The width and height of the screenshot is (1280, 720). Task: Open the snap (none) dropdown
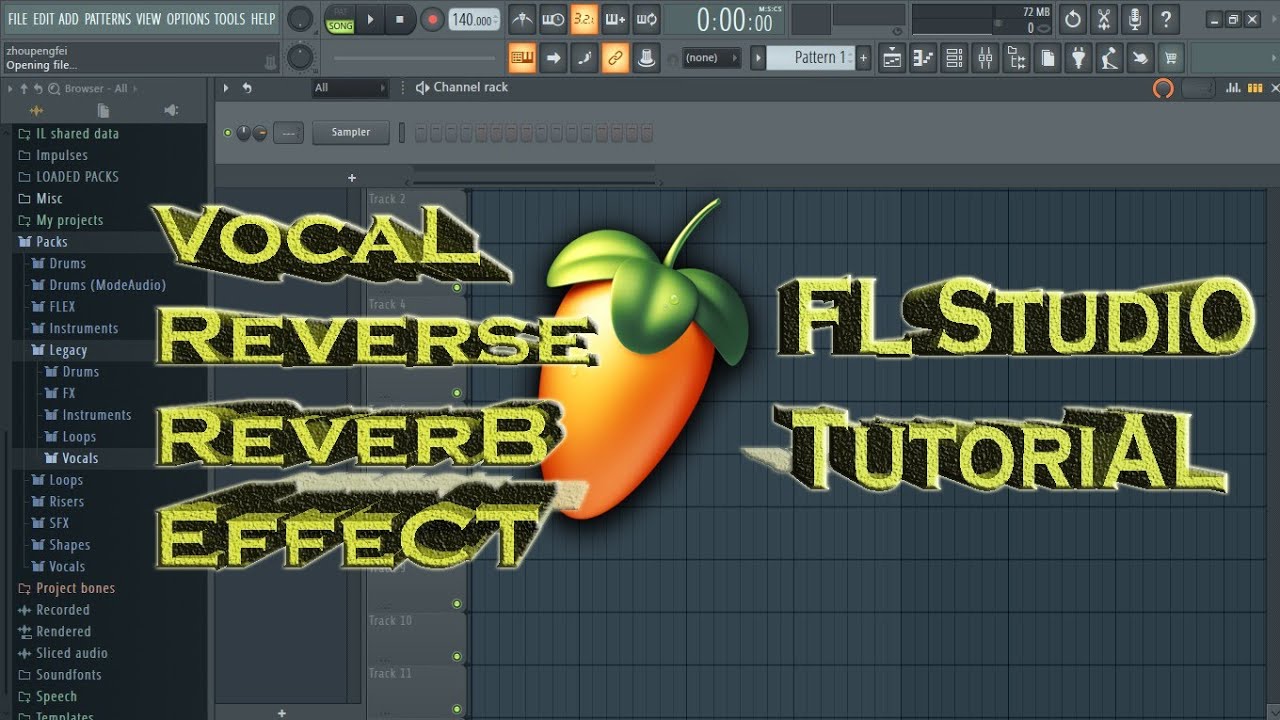711,58
